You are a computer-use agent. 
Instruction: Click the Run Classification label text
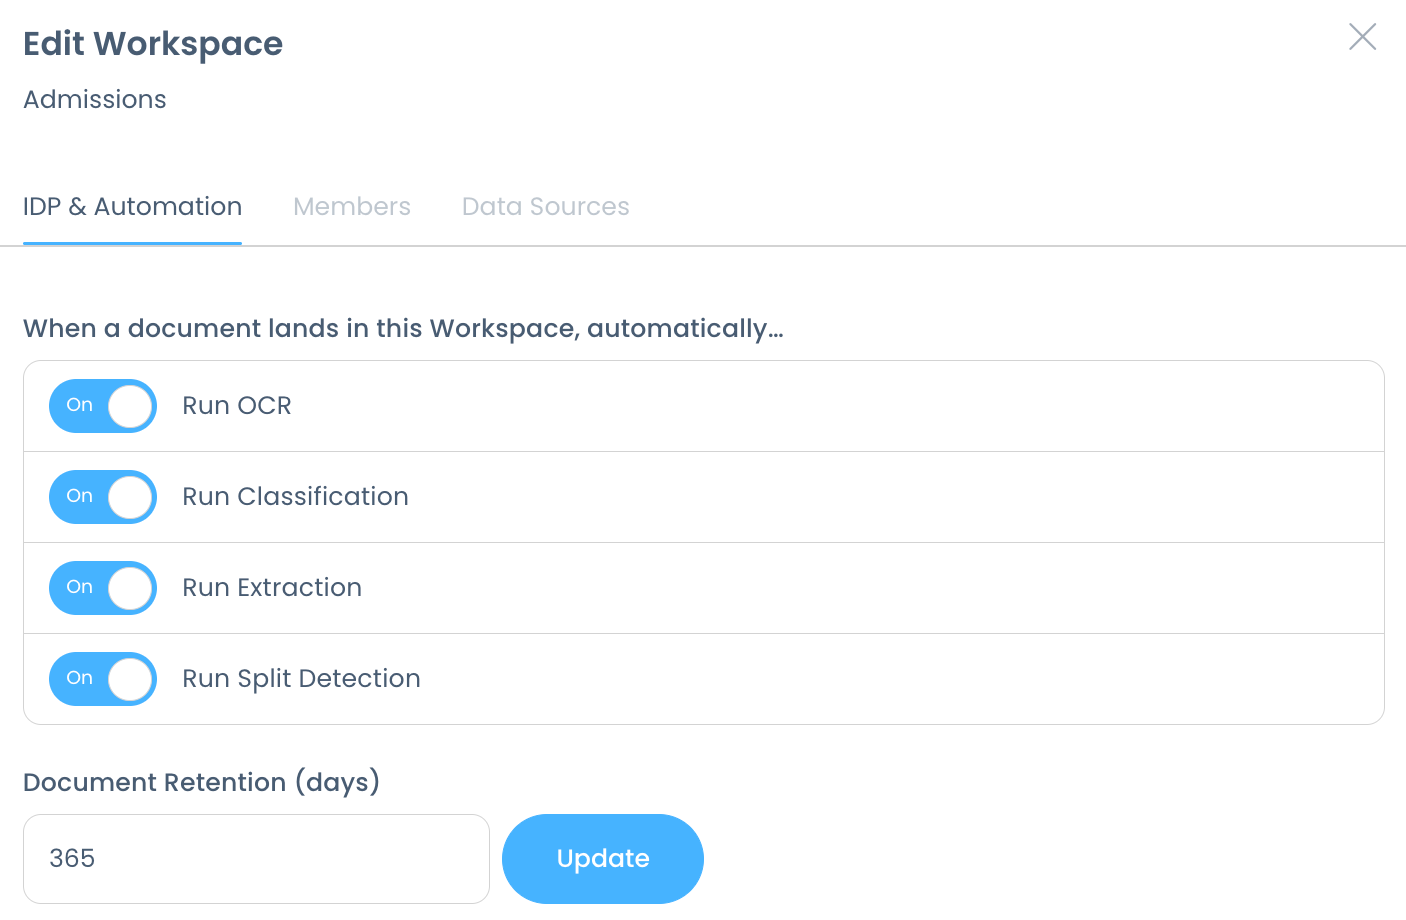(295, 497)
